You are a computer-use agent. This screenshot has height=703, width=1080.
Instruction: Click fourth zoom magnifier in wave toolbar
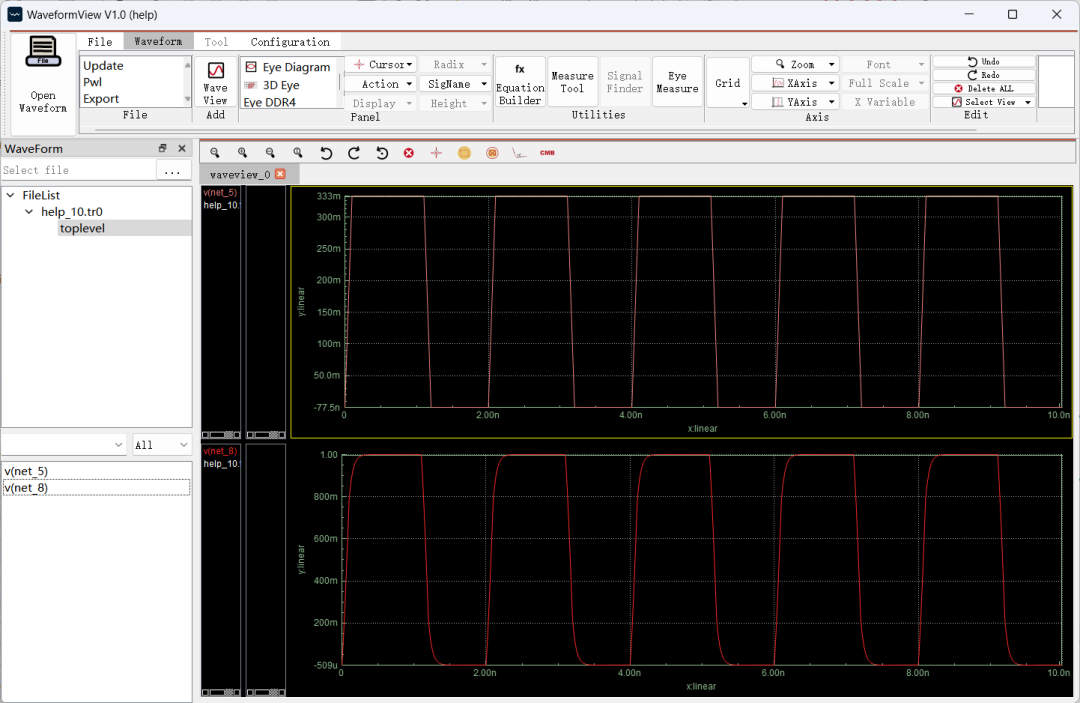click(x=298, y=153)
